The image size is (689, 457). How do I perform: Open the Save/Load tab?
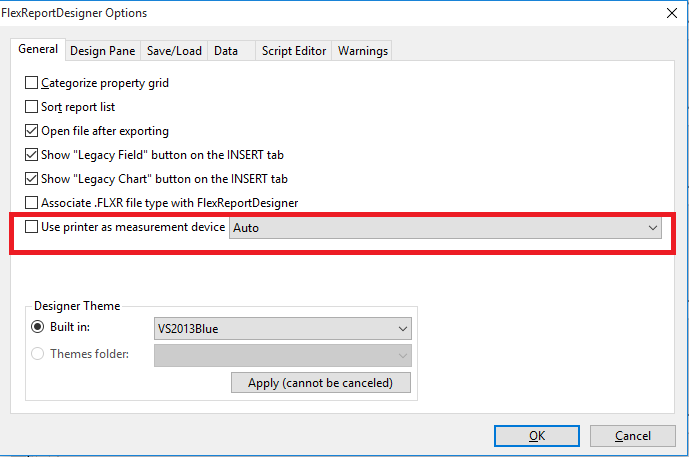click(x=174, y=51)
